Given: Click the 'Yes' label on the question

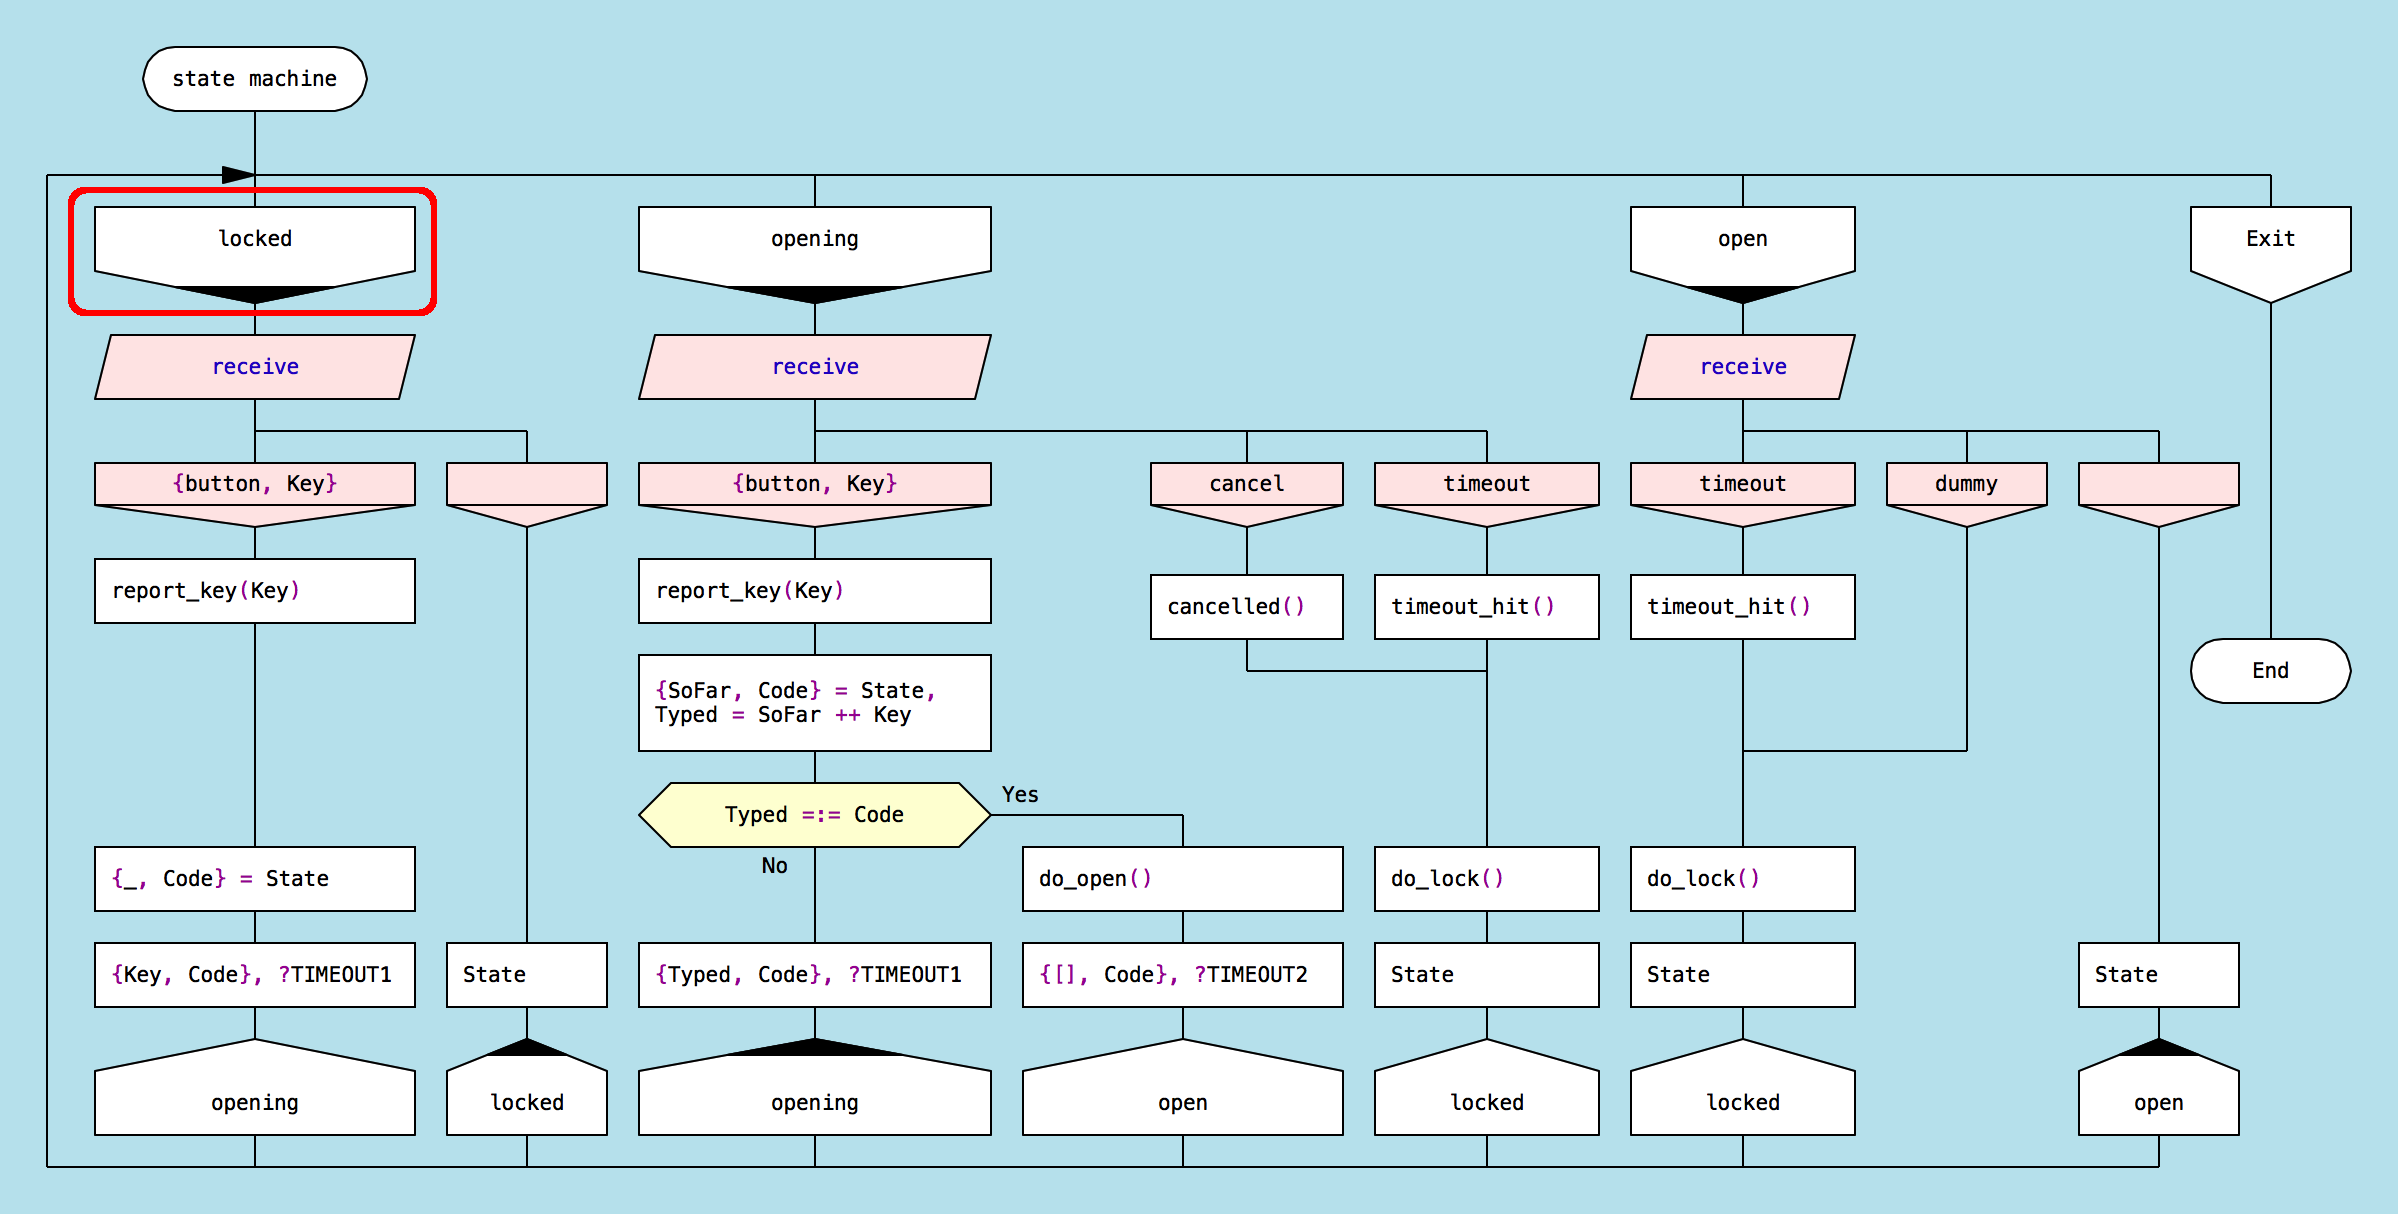Looking at the screenshot, I should (x=1020, y=795).
